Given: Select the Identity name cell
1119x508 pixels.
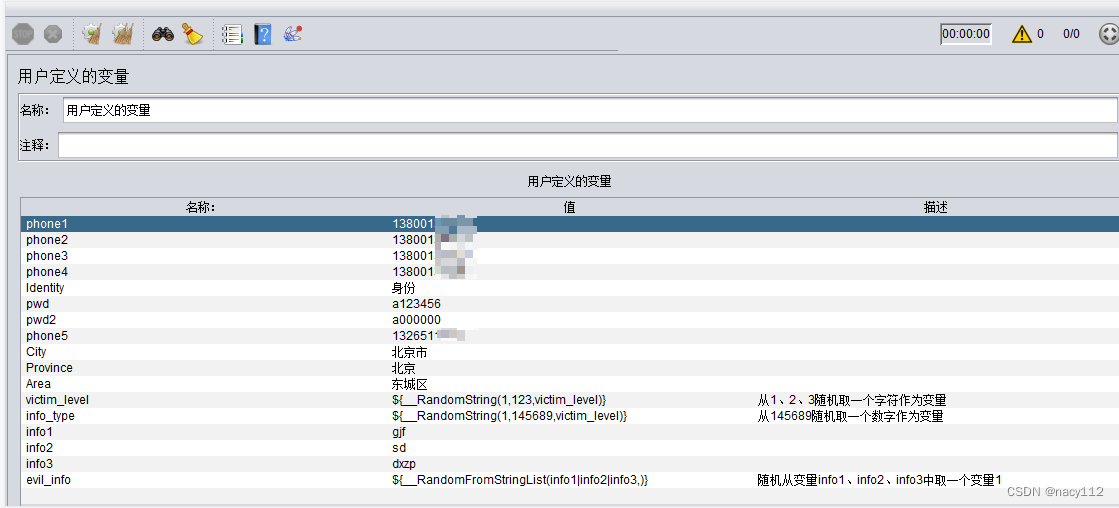Looking at the screenshot, I should [x=203, y=288].
